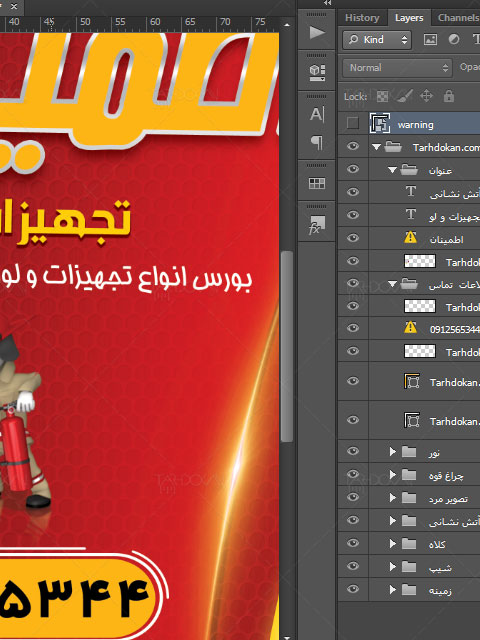Hide the چراغ قوه group
480x640 pixels.
[x=353, y=474]
